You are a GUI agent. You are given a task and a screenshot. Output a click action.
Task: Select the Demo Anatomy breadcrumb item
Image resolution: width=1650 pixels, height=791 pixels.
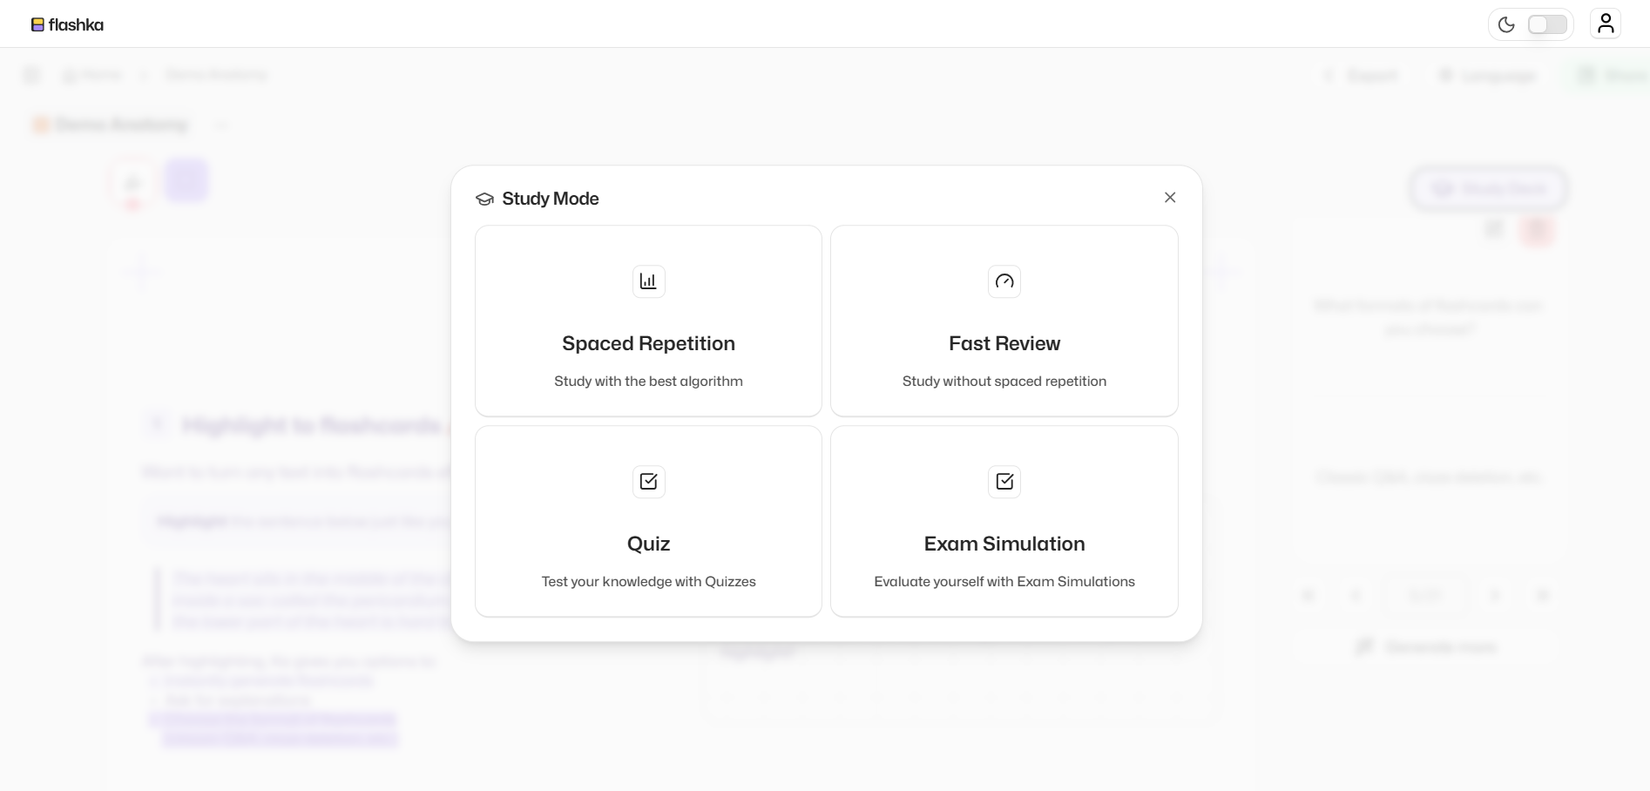point(215,74)
